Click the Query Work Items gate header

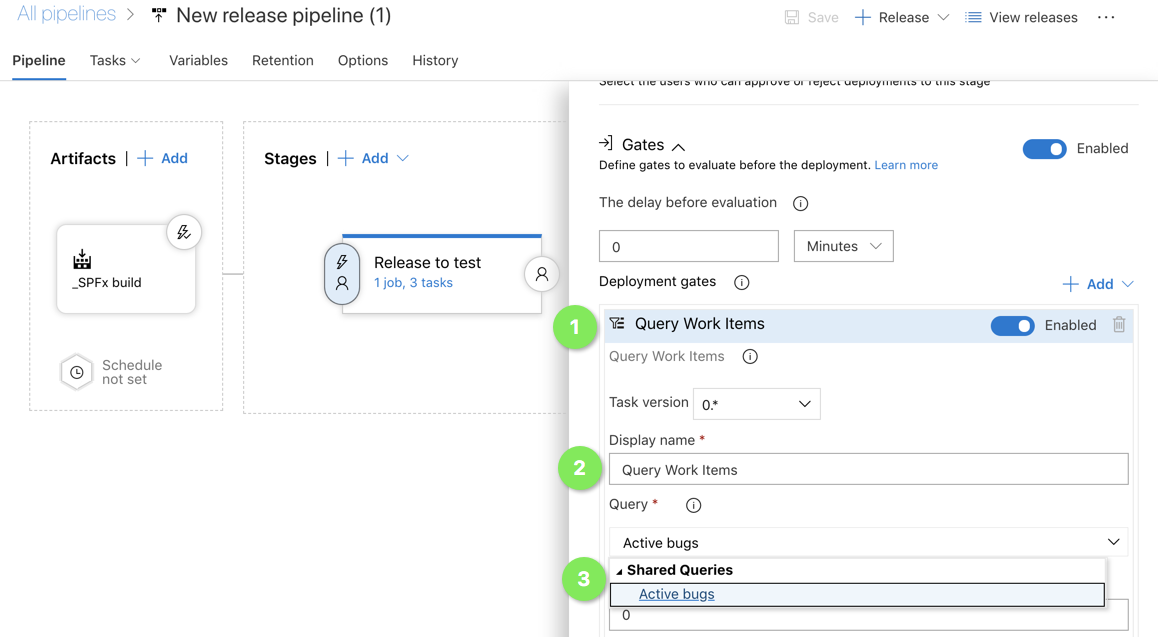click(868, 326)
